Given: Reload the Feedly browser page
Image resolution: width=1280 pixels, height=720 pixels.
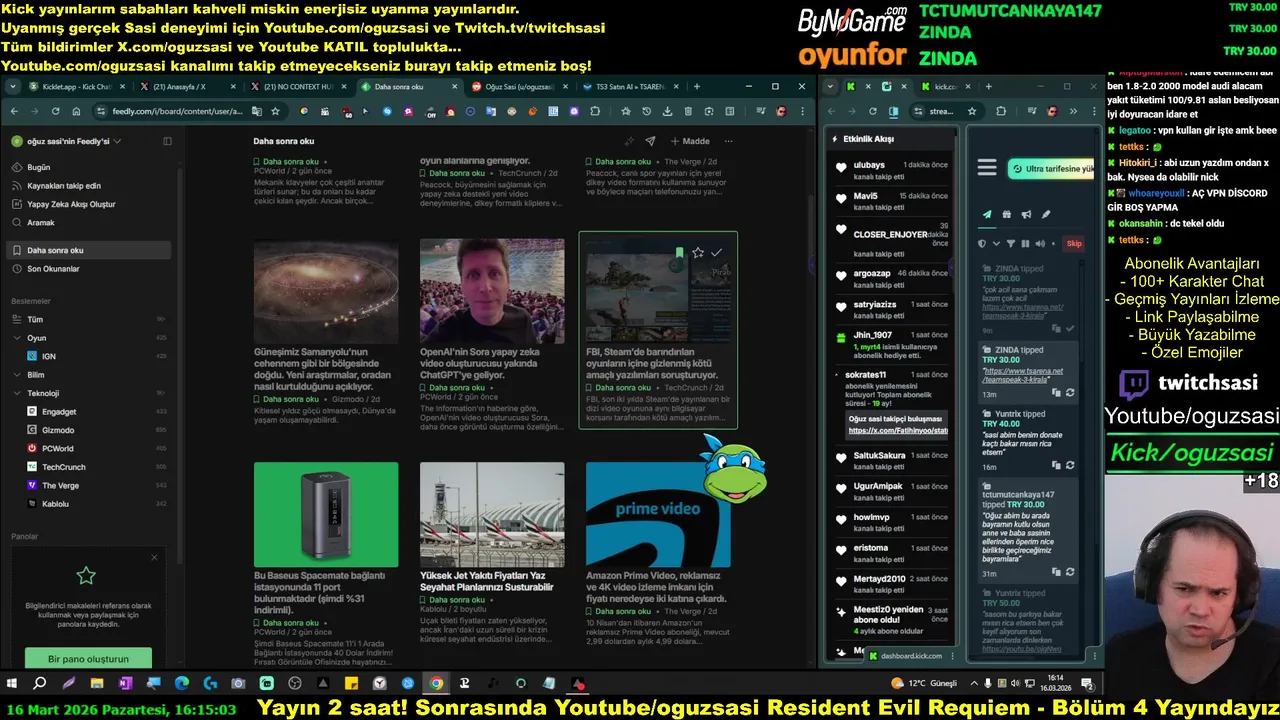Looking at the screenshot, I should (55, 111).
